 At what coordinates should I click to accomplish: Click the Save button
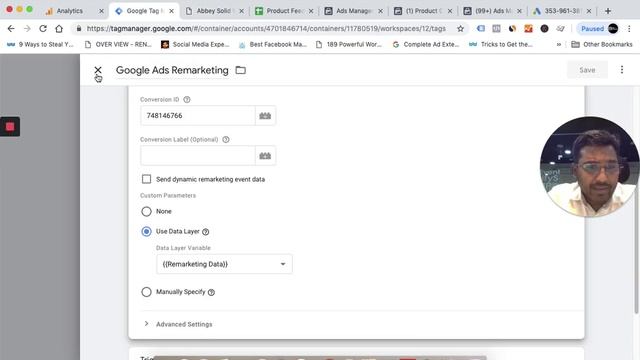coord(587,70)
